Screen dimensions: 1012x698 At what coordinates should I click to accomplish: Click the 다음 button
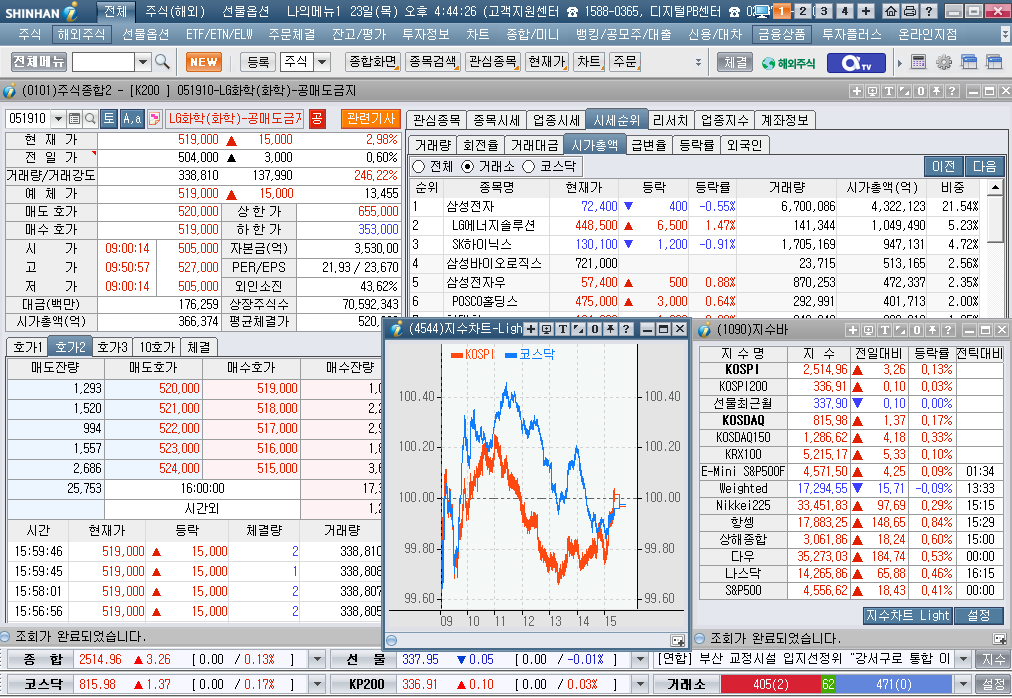pyautogui.click(x=984, y=167)
